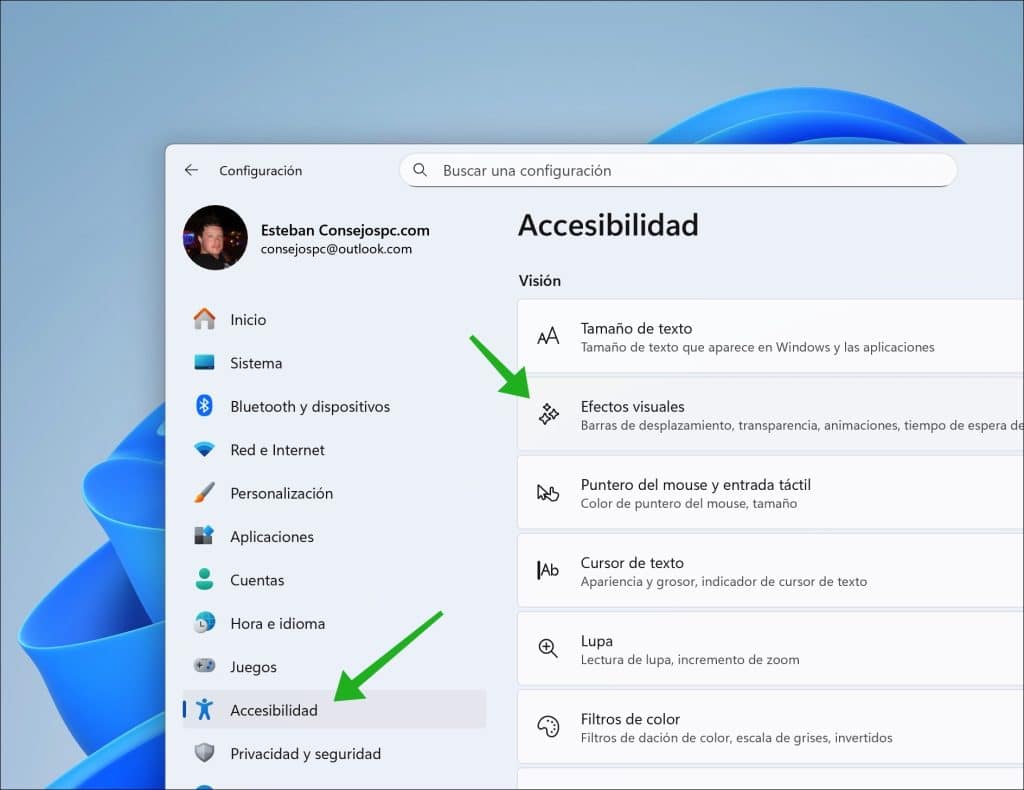Screen dimensions: 1024x790
Task: Open Sistema settings section
Action: coord(256,363)
